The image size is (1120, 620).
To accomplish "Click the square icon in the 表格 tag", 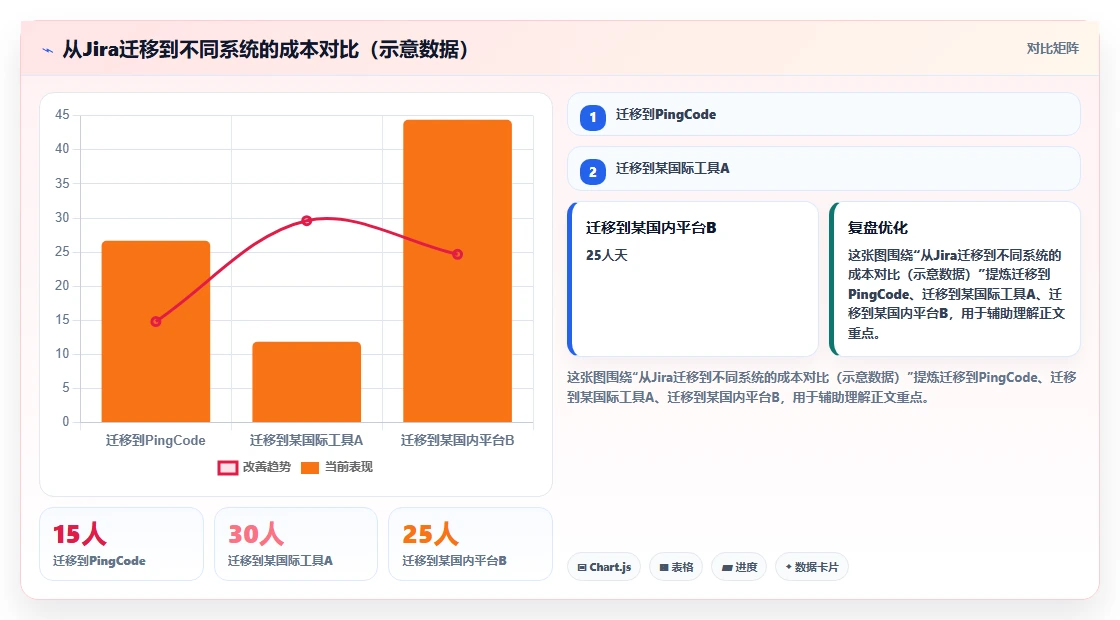I will pyautogui.click(x=664, y=568).
